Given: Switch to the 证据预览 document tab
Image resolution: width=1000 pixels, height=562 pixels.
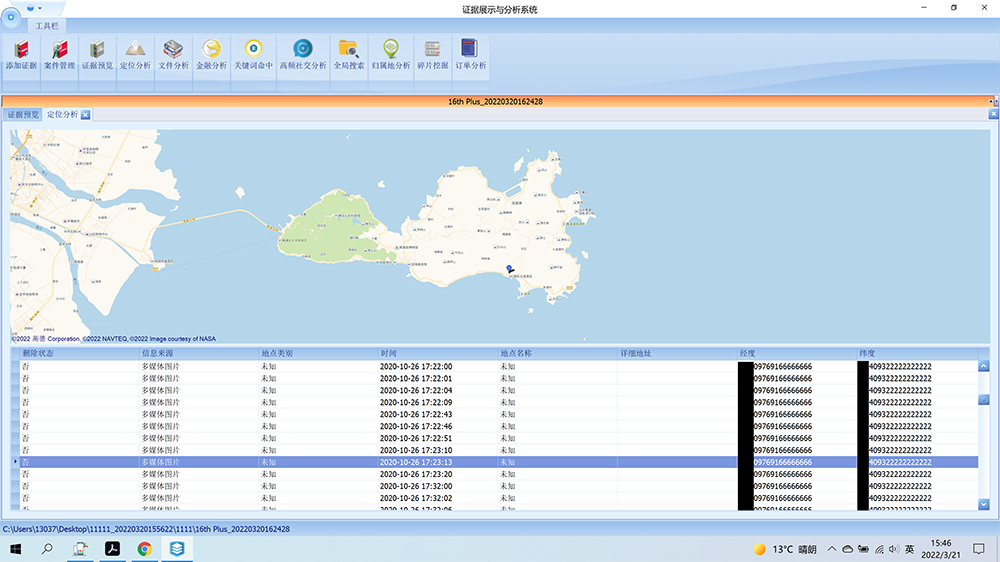Looking at the screenshot, I should [23, 115].
